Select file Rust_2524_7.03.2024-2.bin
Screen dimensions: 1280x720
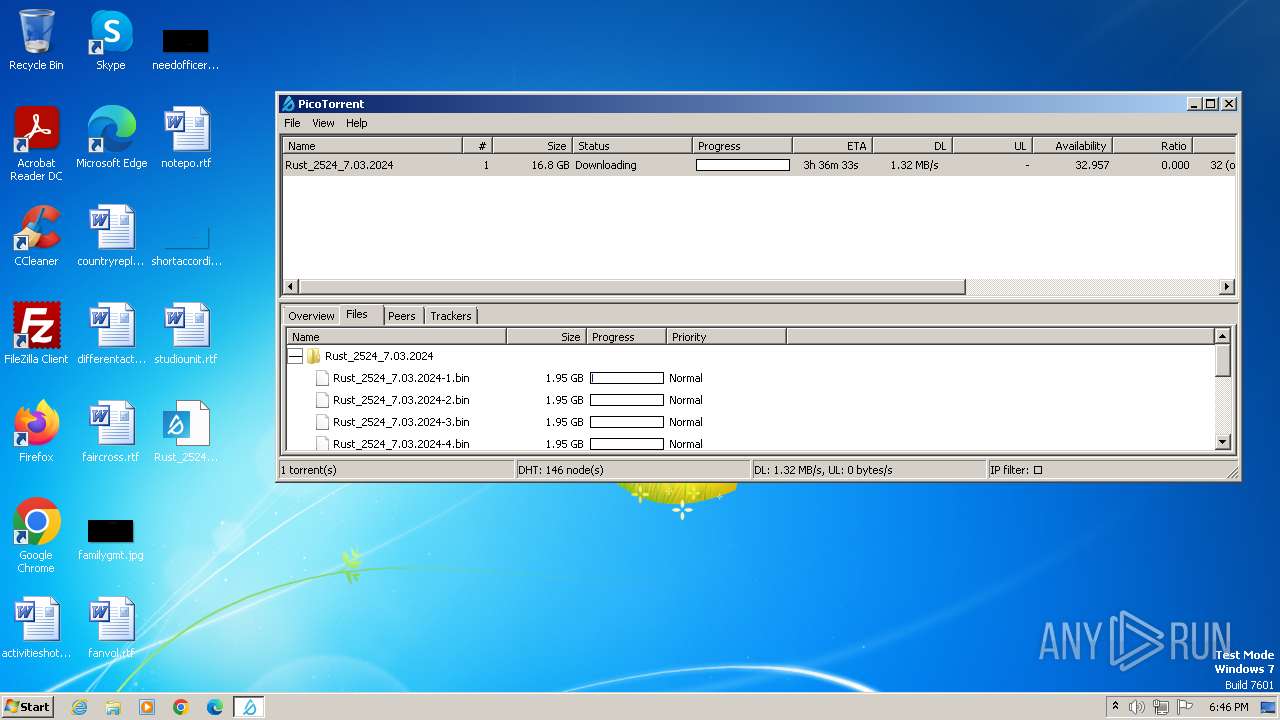point(401,400)
